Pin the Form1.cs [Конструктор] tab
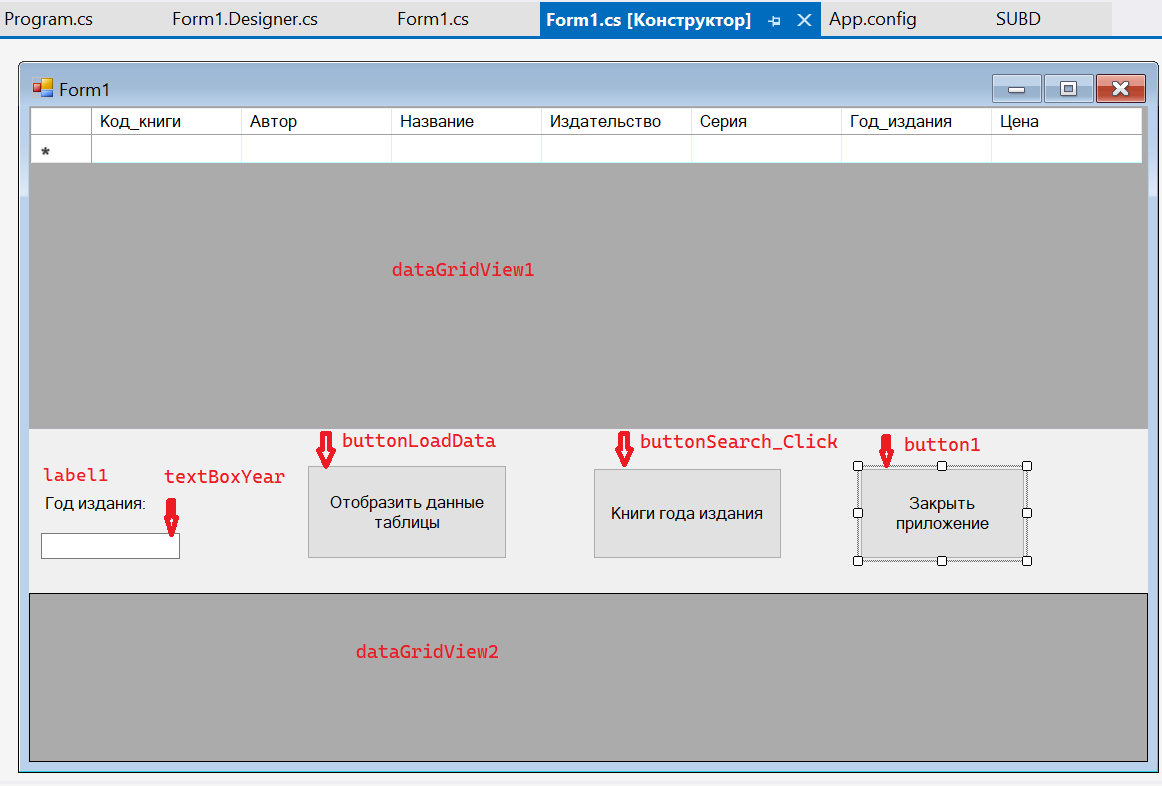The image size is (1162, 786). [x=774, y=20]
